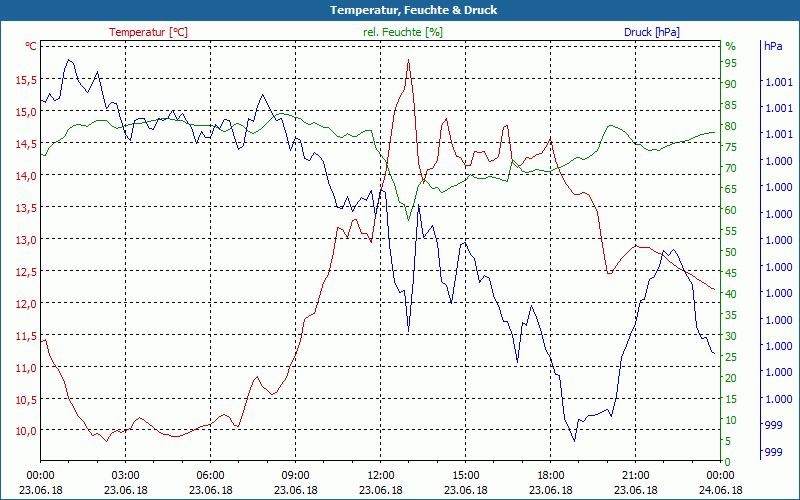This screenshot has width=800, height=500.
Task: Click the '30' humidity axis value
Action: 731,336
